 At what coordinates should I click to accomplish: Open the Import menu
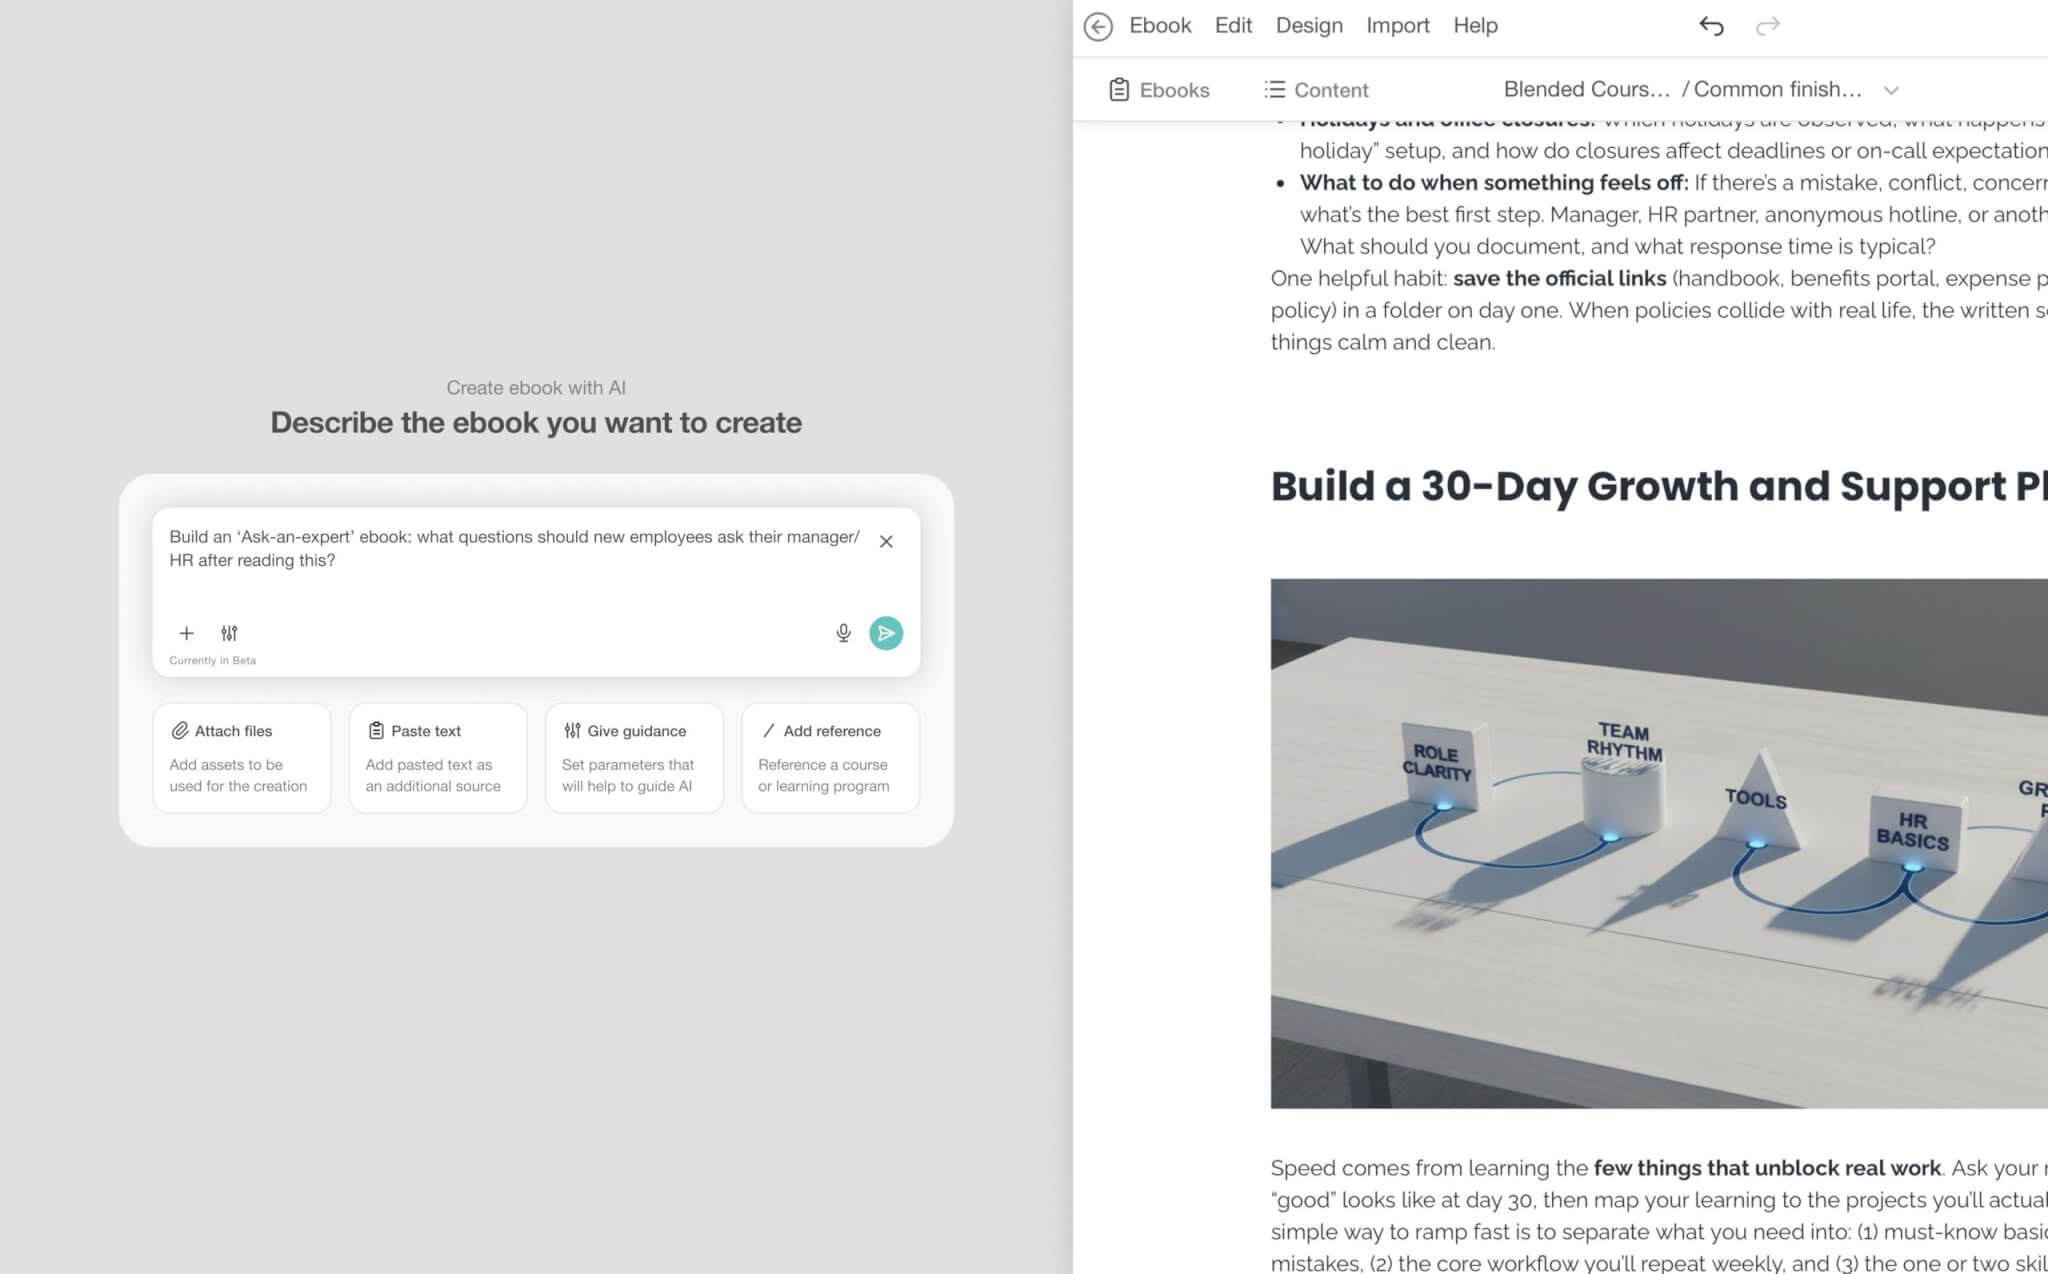[x=1398, y=26]
